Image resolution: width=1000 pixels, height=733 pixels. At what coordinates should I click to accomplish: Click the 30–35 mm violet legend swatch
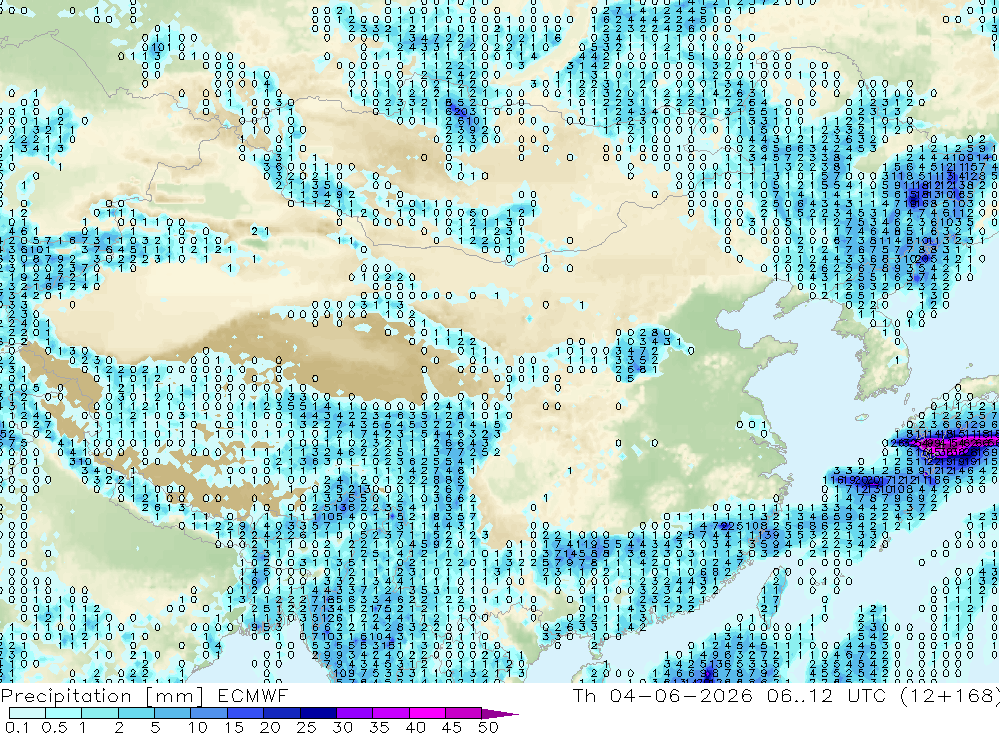click(x=355, y=713)
